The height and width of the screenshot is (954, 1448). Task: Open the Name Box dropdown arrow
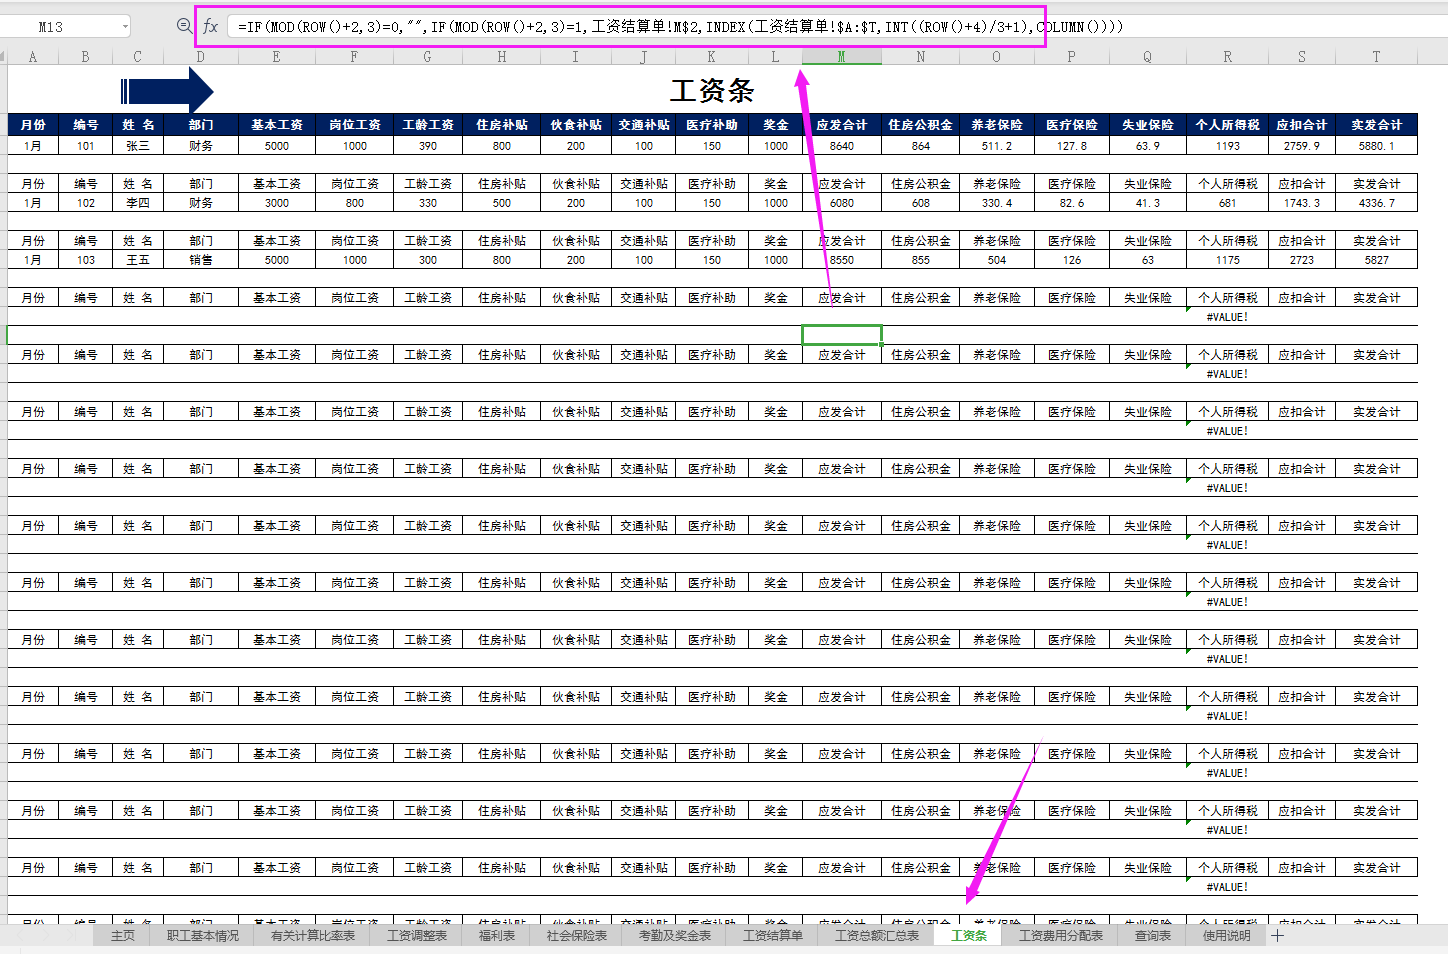point(125,27)
